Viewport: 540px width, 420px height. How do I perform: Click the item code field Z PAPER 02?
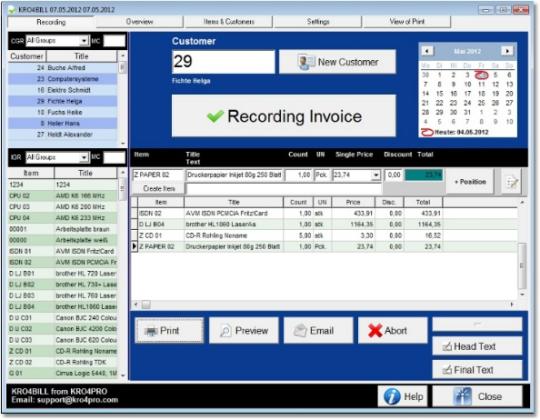158,175
